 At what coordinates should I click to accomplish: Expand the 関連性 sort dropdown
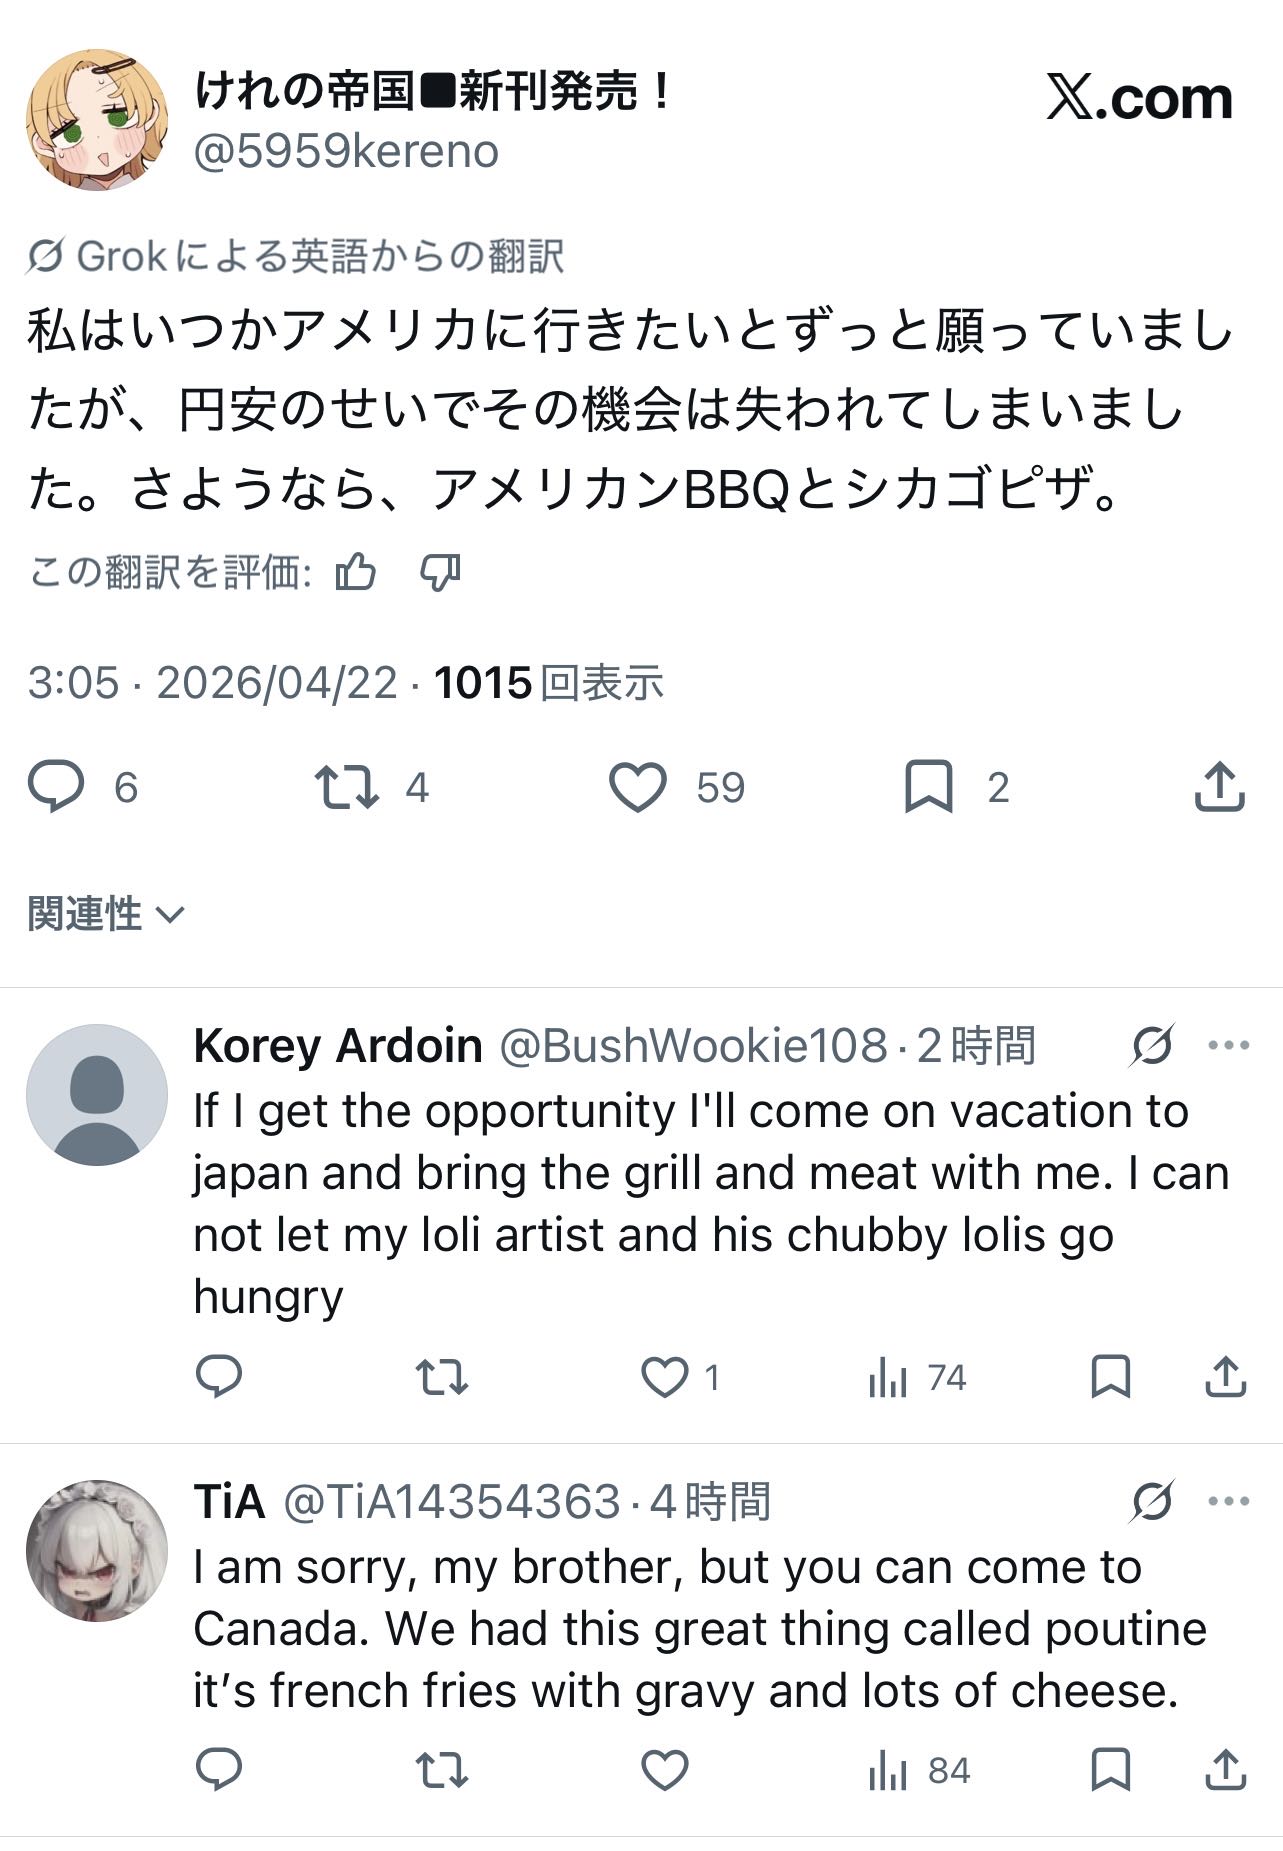(x=106, y=914)
